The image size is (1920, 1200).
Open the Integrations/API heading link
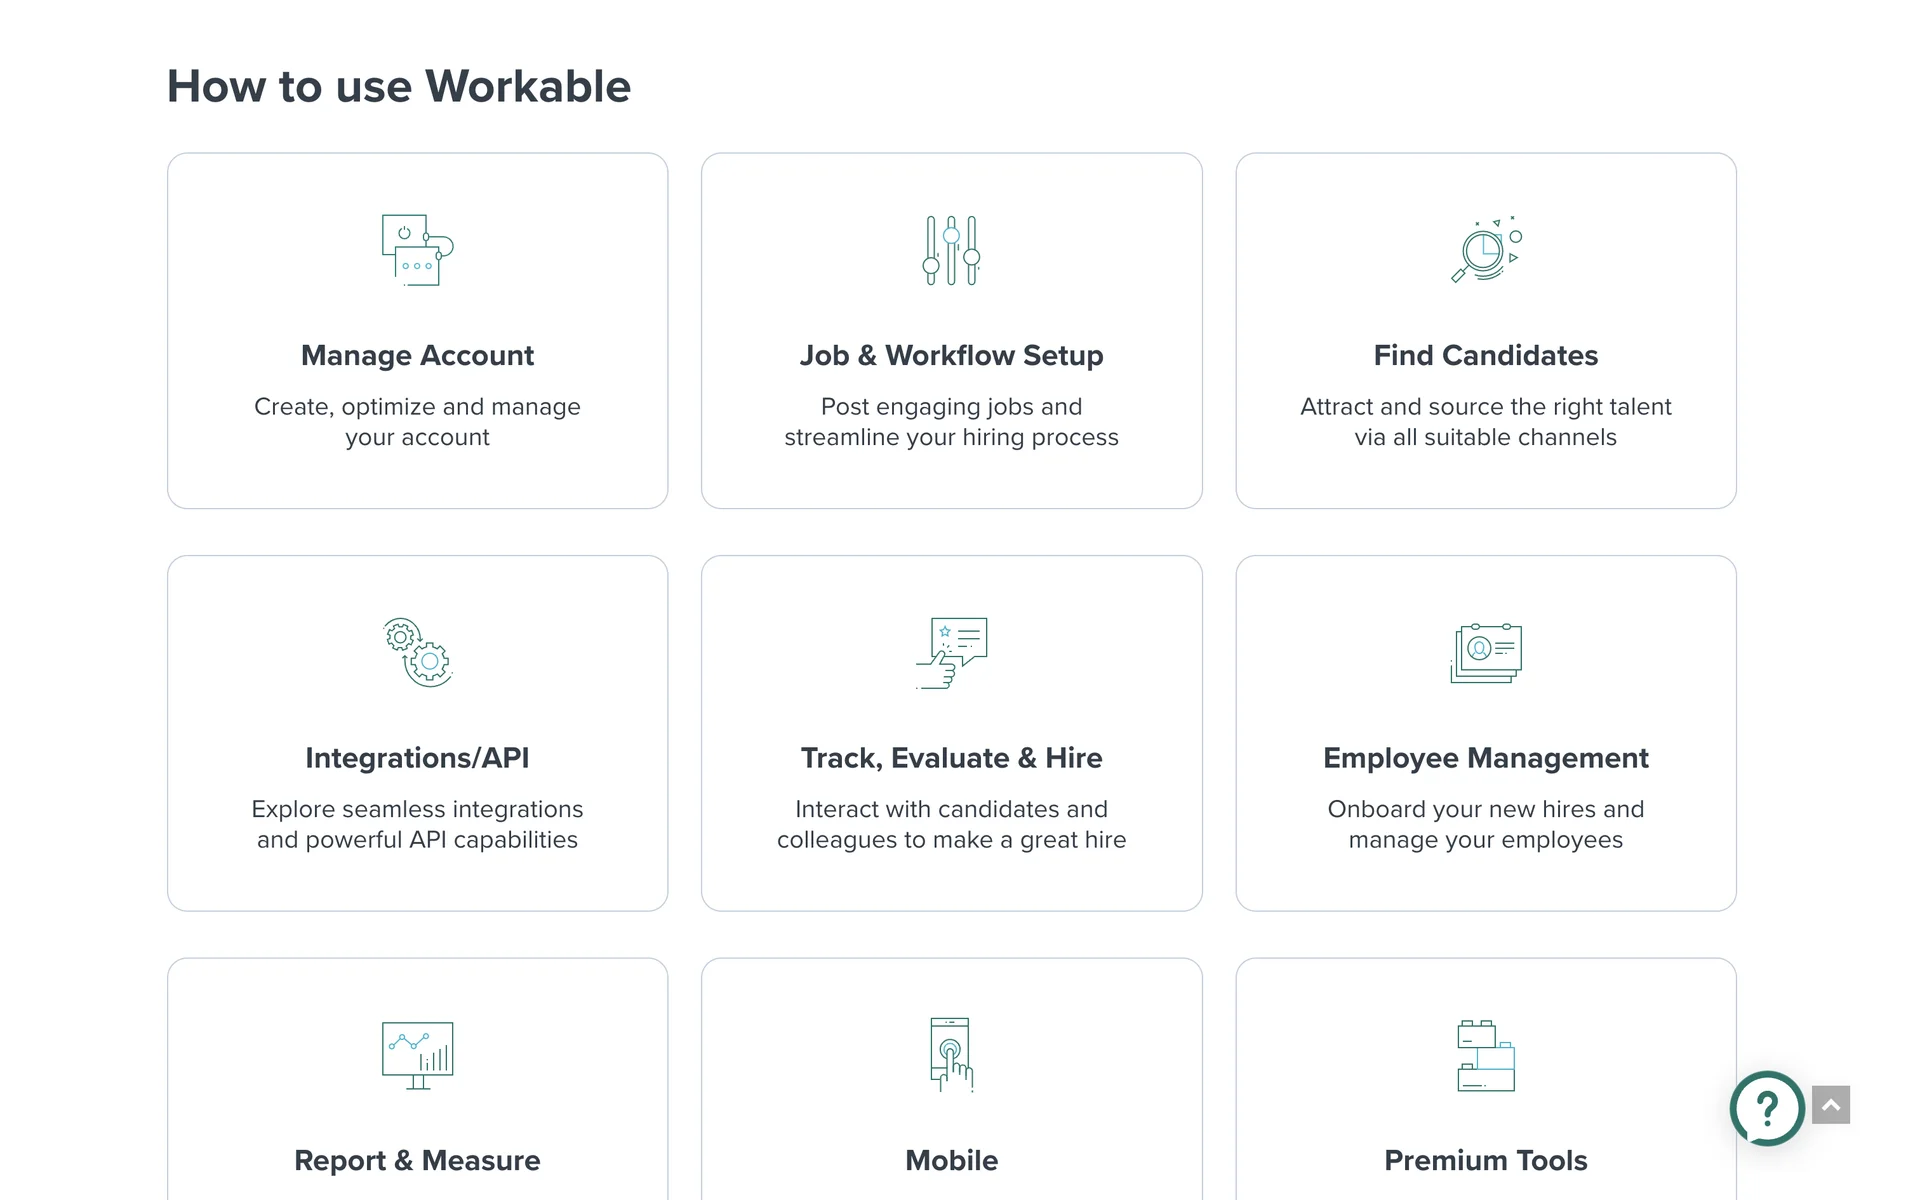[x=417, y=758]
